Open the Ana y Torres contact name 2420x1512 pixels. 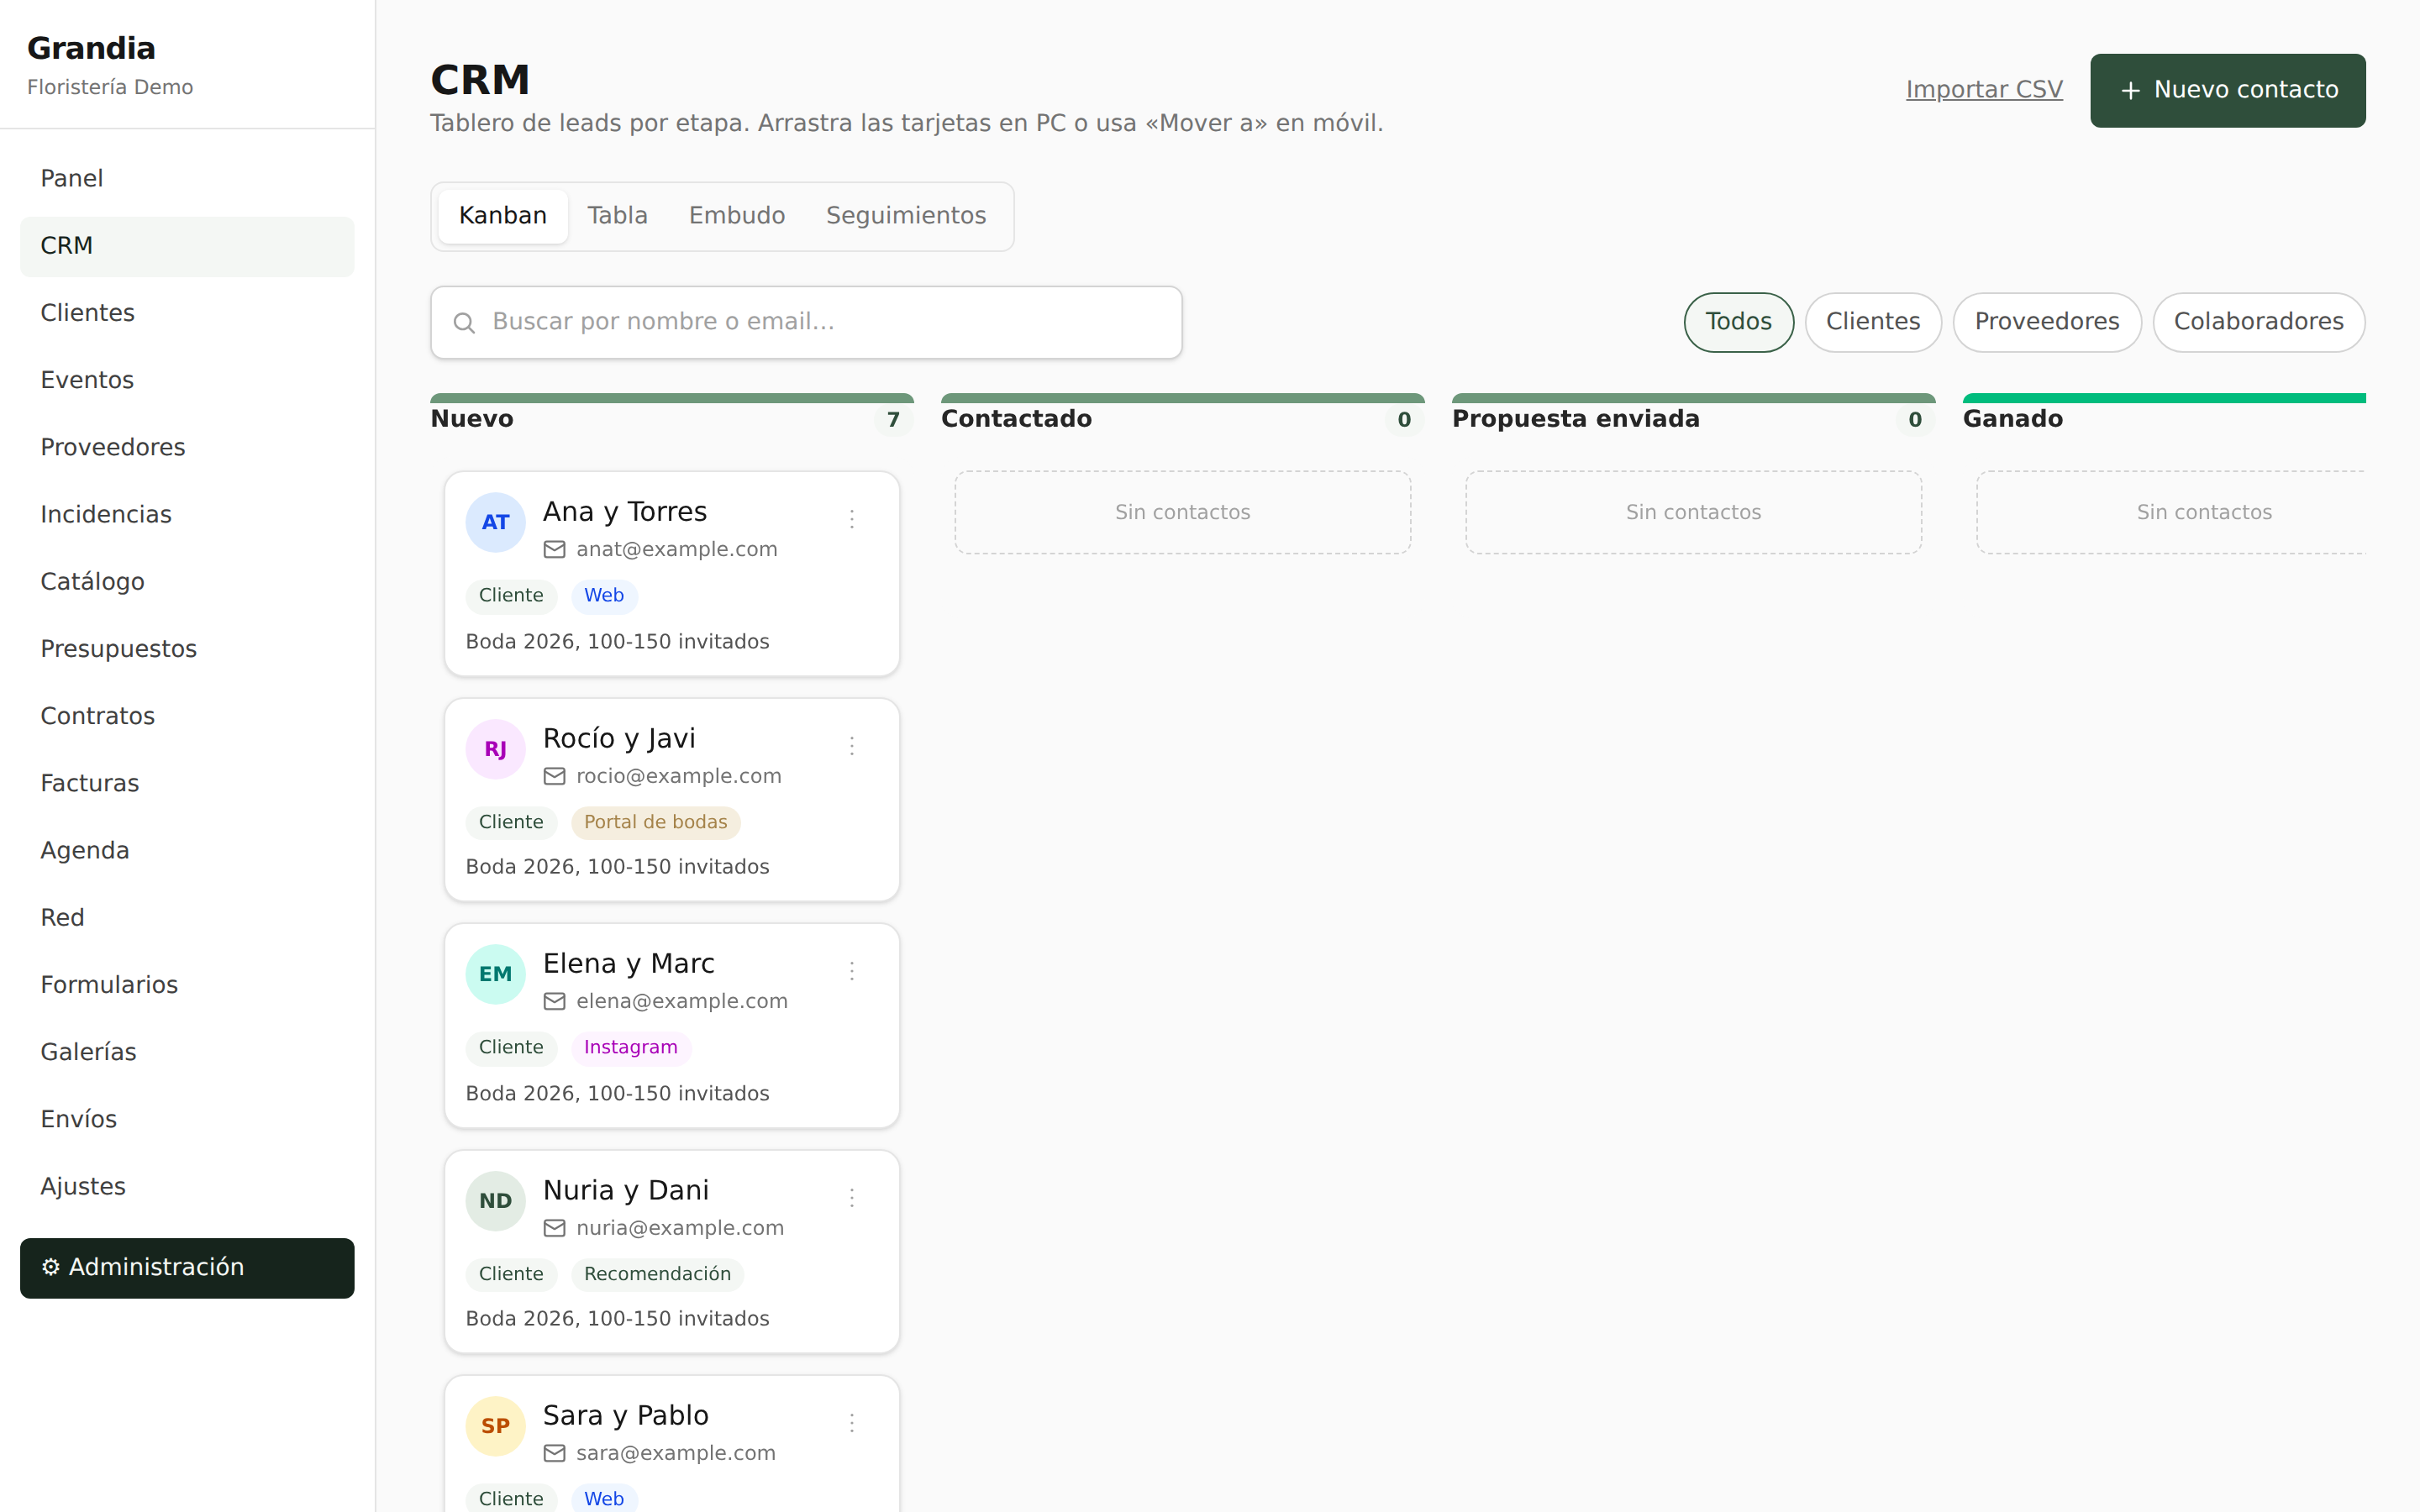tap(624, 512)
